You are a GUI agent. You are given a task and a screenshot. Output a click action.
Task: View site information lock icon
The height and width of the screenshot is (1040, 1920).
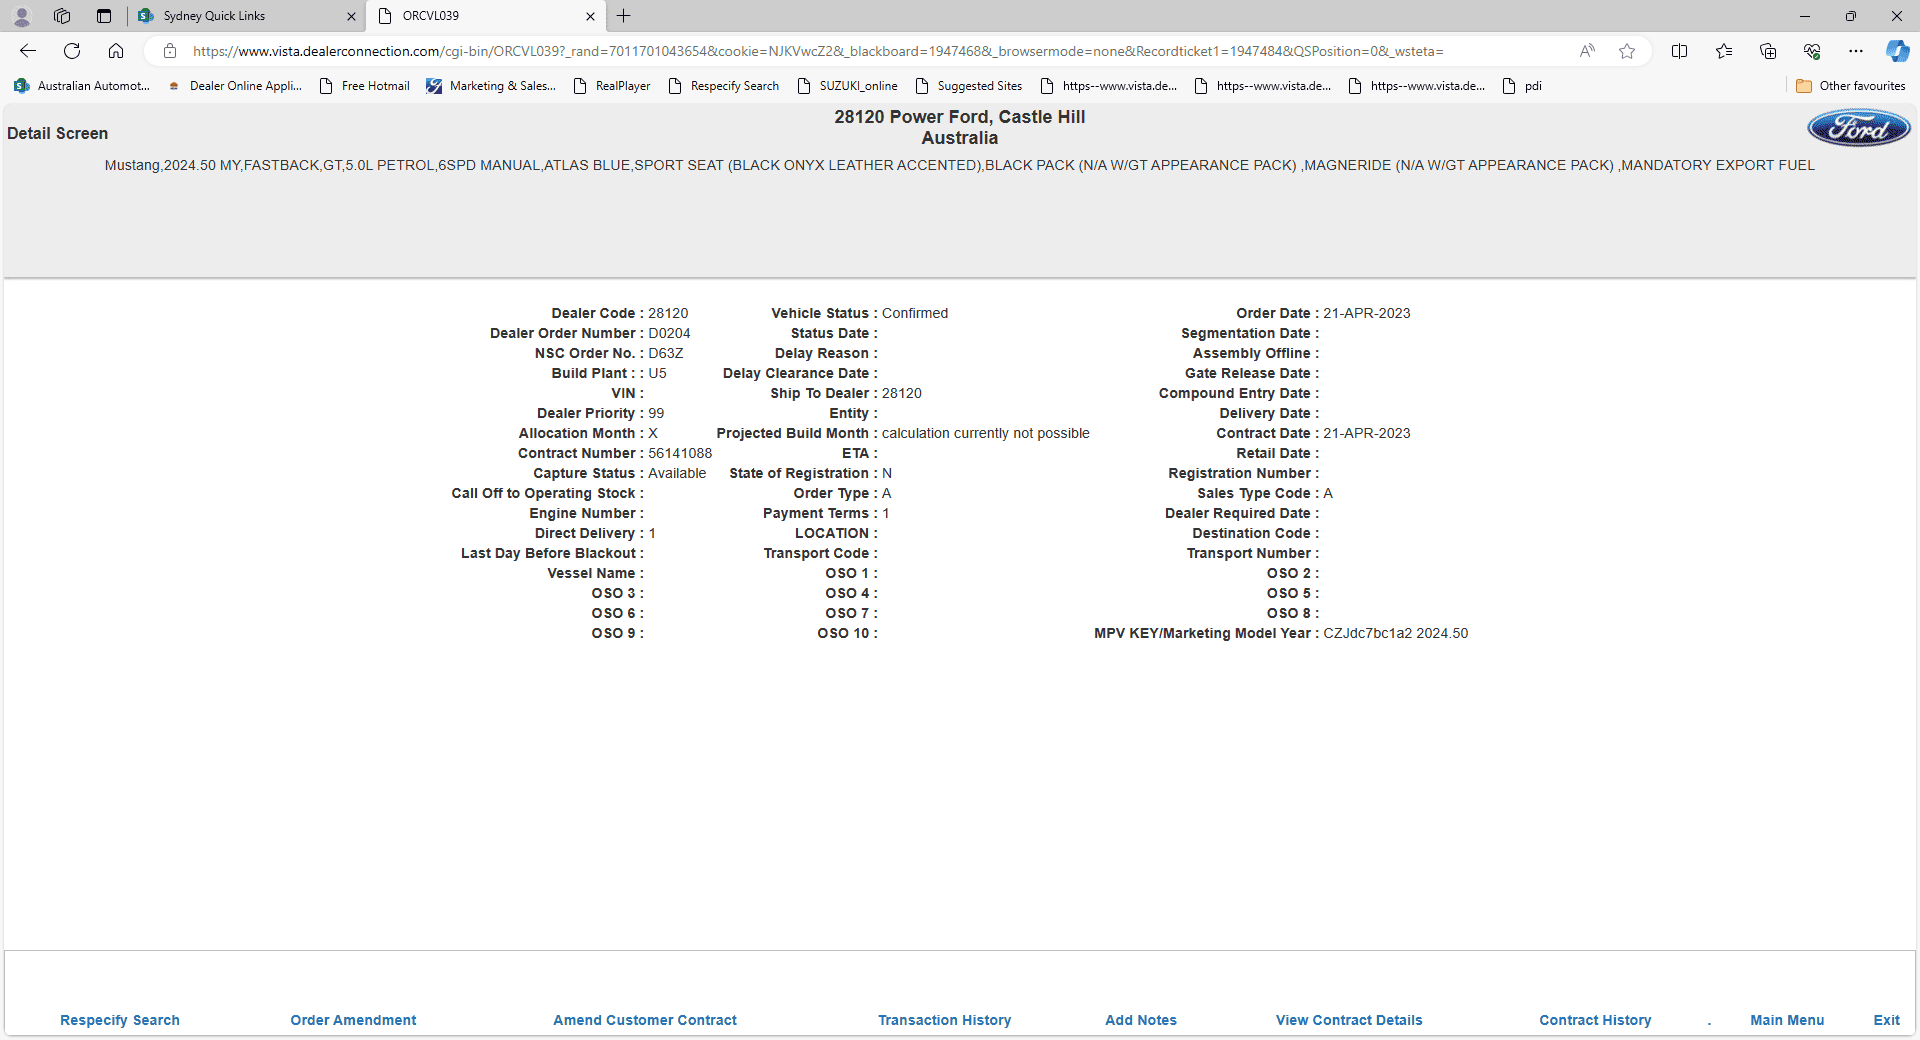170,51
